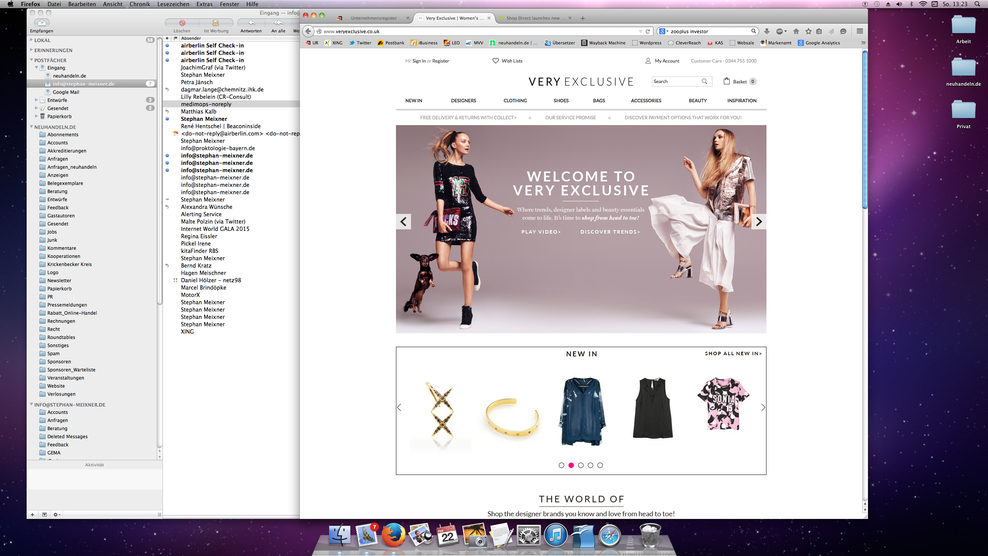Open System Preferences from the Dock
The height and width of the screenshot is (556, 988).
[529, 535]
